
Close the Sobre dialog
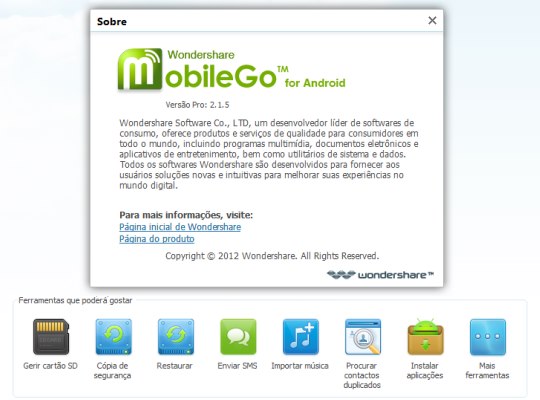(x=432, y=21)
